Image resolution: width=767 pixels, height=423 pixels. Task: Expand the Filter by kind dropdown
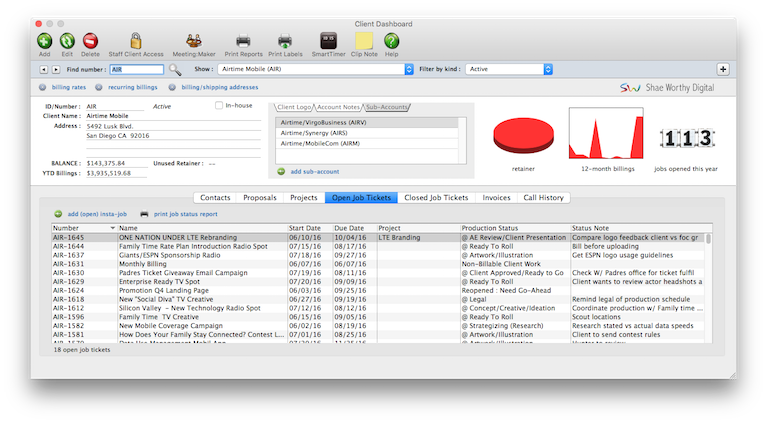click(549, 70)
